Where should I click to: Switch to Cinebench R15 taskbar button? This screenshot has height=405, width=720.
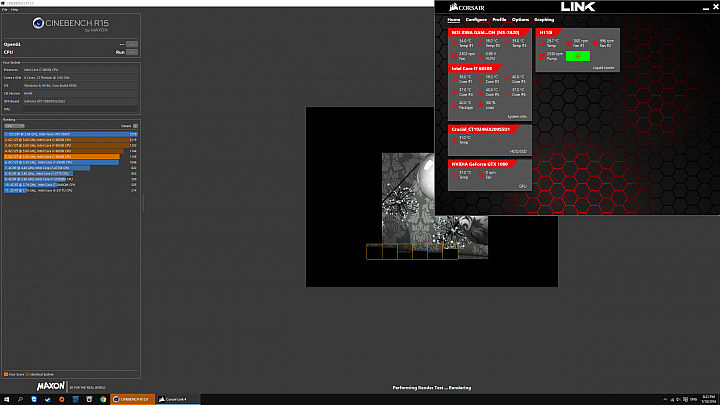pyautogui.click(x=133, y=399)
